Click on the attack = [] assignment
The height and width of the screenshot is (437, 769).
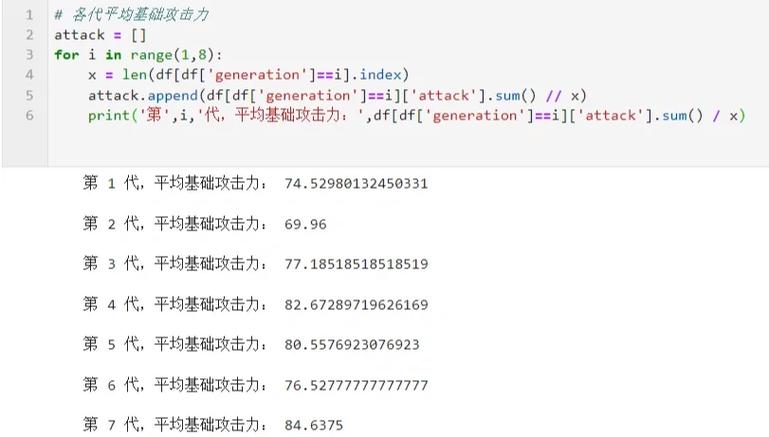coord(100,35)
